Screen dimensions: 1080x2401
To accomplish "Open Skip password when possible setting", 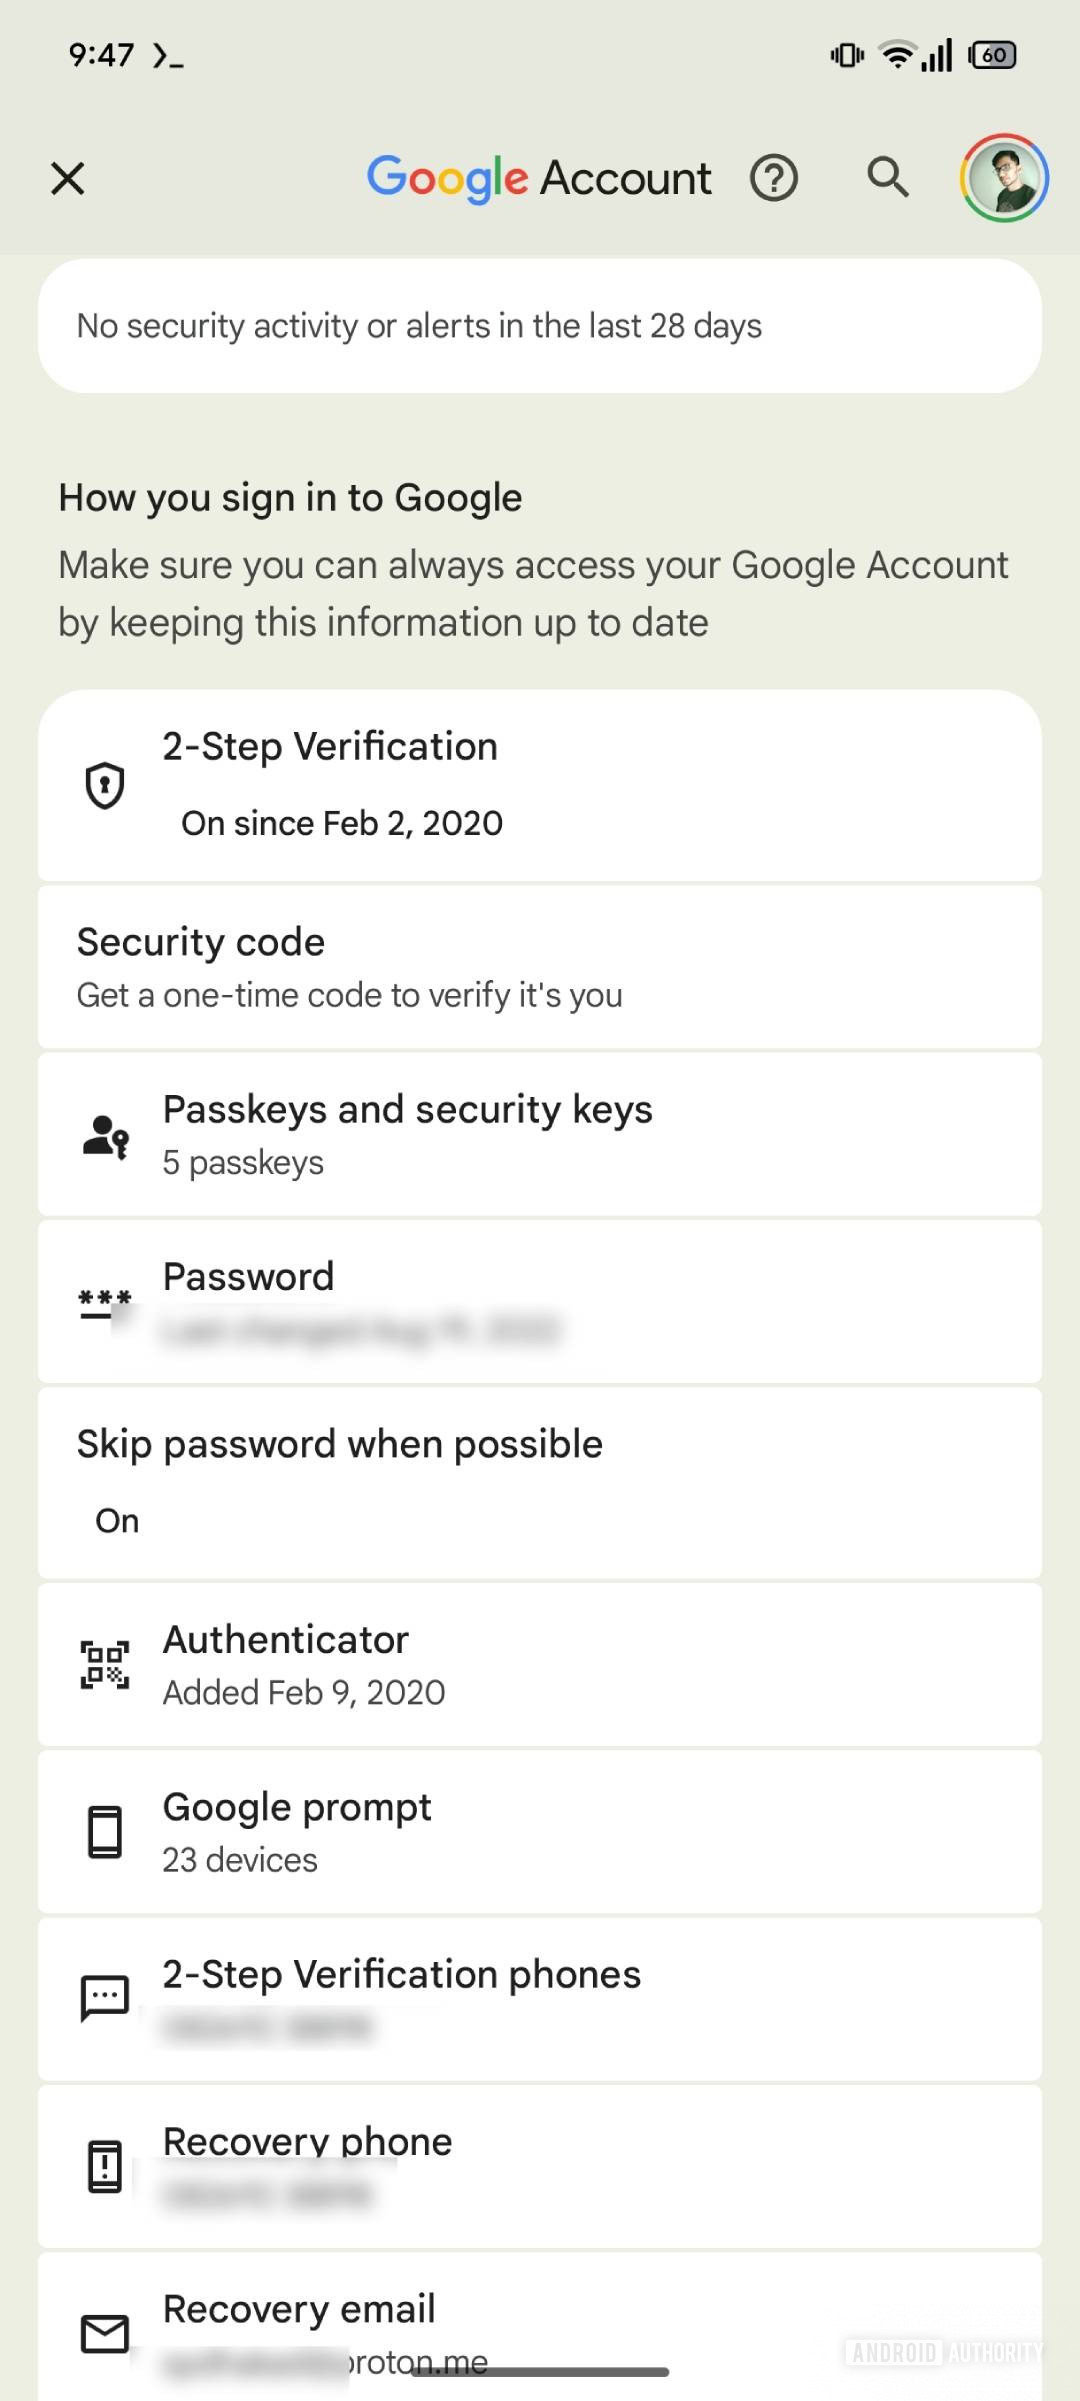I will (x=540, y=1481).
